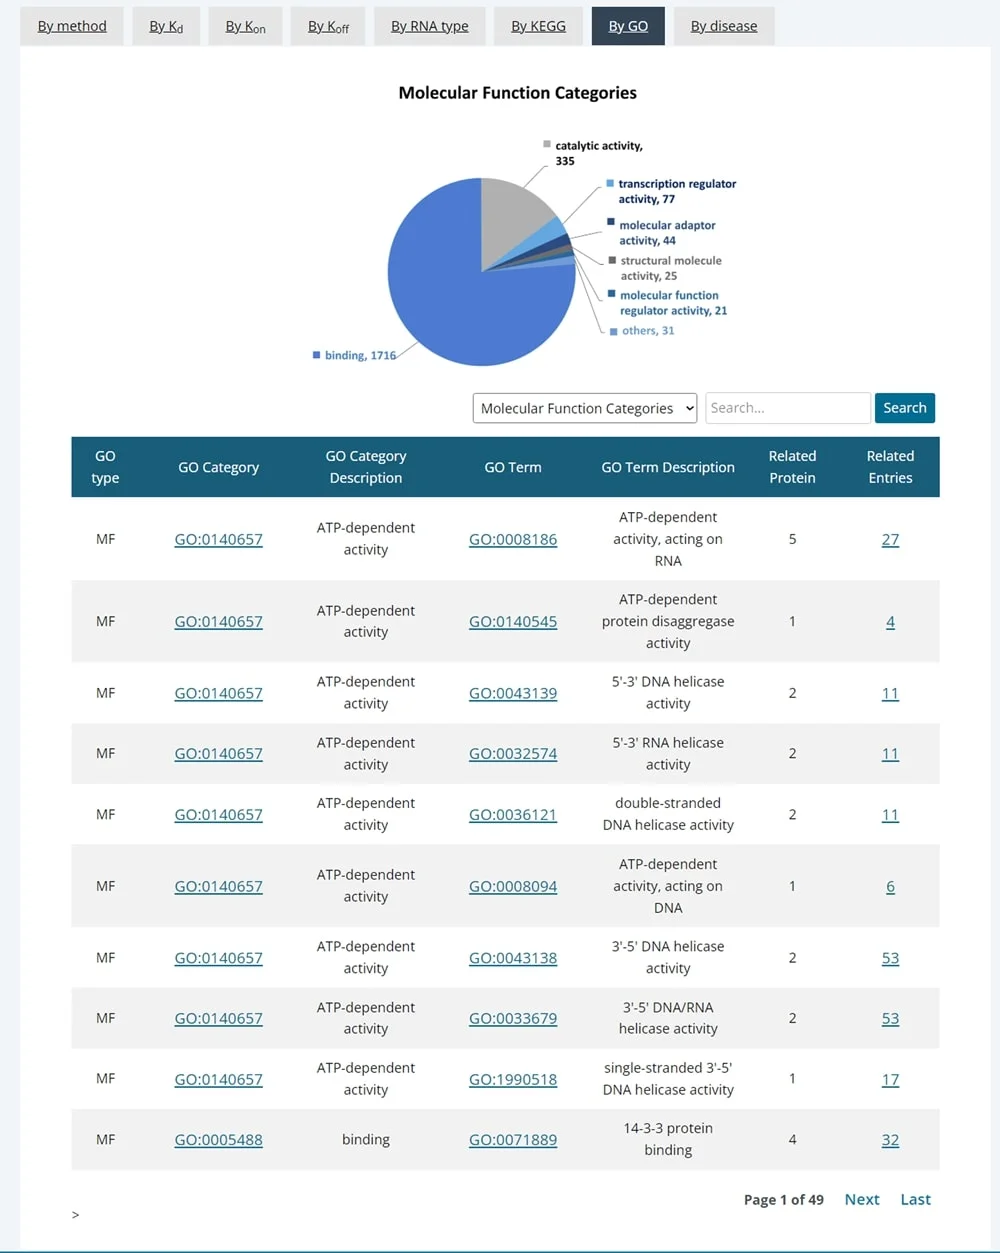Open related entries link 6
This screenshot has width=1000, height=1253.
click(890, 886)
